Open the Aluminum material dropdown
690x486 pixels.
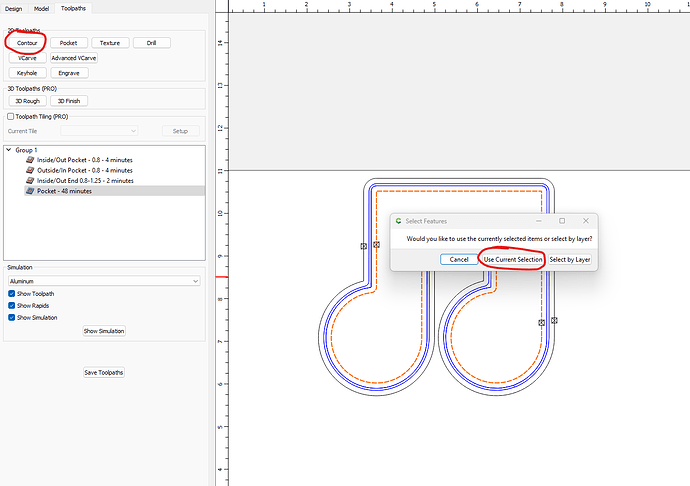coord(104,281)
